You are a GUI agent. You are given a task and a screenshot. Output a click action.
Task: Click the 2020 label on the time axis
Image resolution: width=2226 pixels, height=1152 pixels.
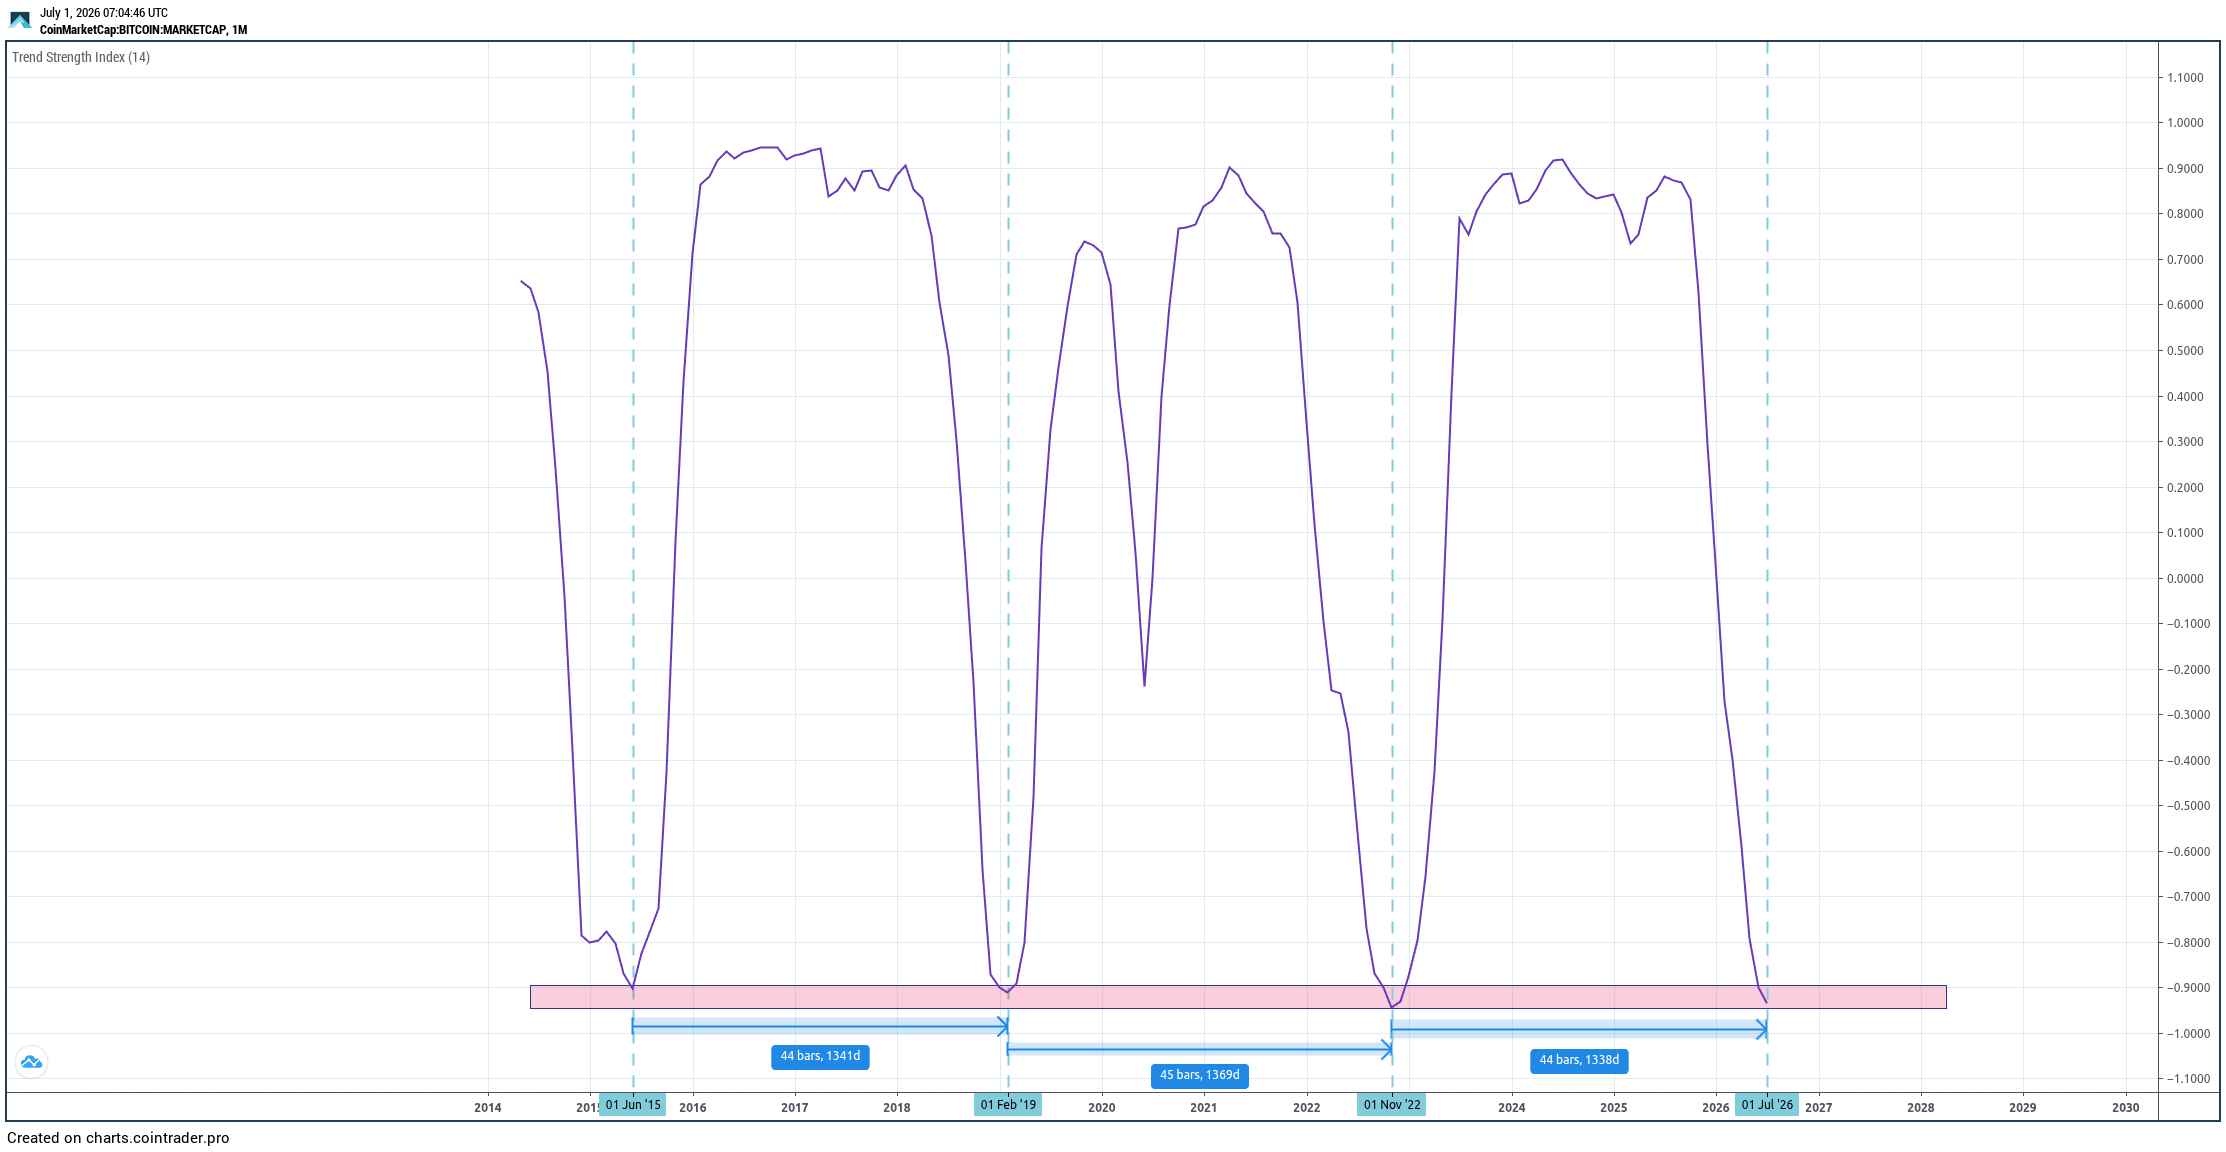[1102, 1108]
